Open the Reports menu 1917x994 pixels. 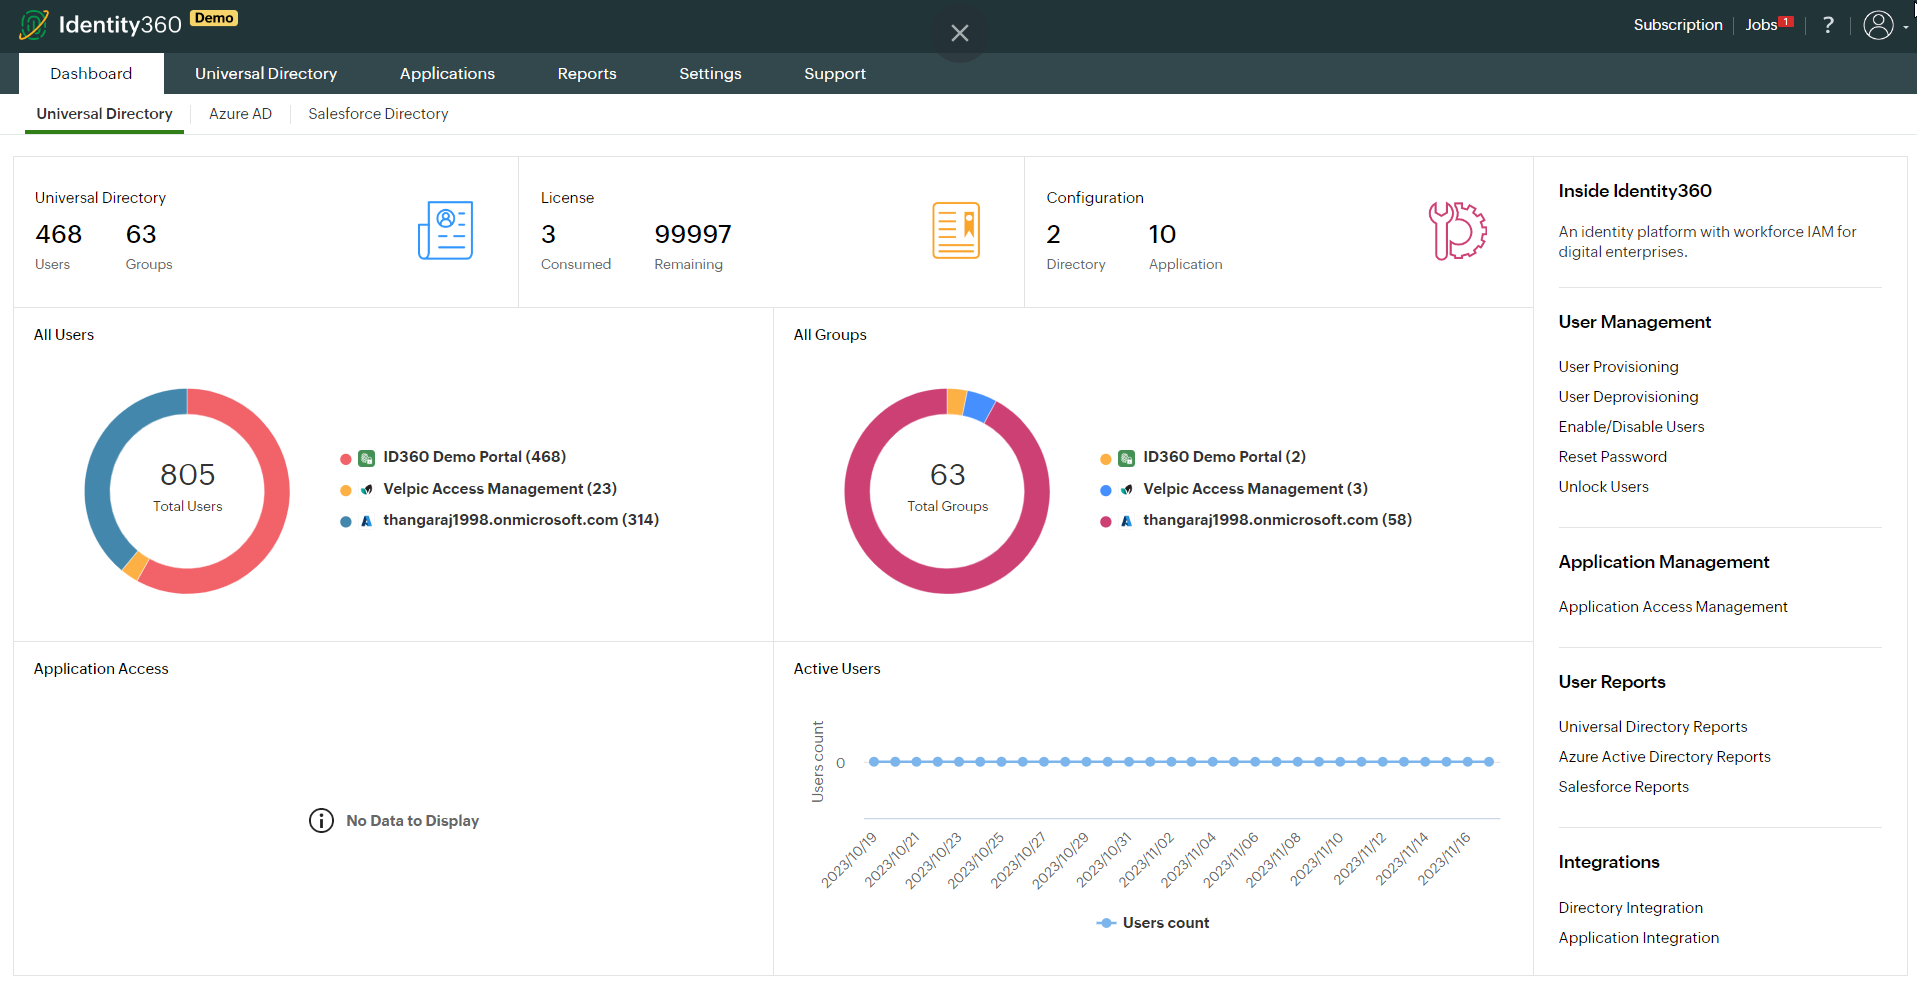point(586,73)
